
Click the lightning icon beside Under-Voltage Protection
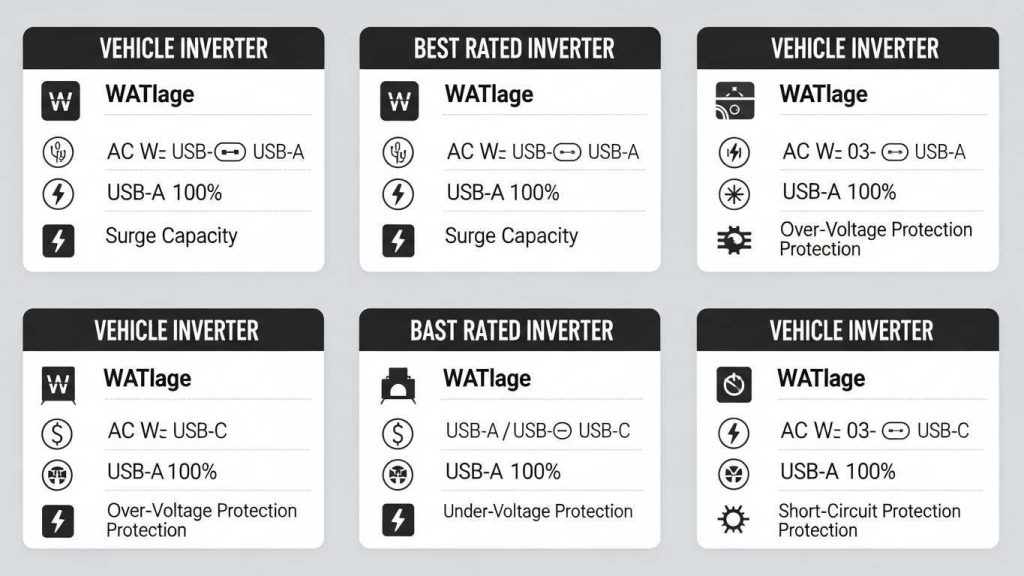coord(398,518)
